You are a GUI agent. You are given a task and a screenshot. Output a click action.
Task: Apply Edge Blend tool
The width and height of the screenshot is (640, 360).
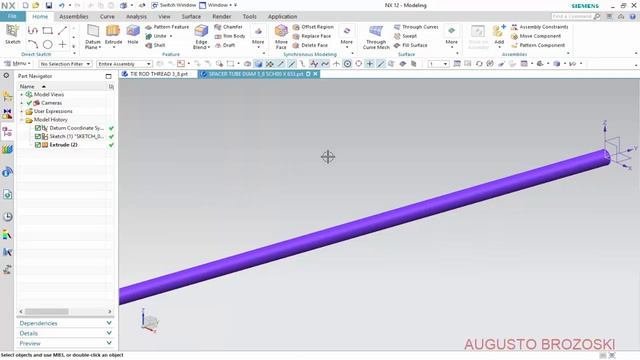[201, 37]
